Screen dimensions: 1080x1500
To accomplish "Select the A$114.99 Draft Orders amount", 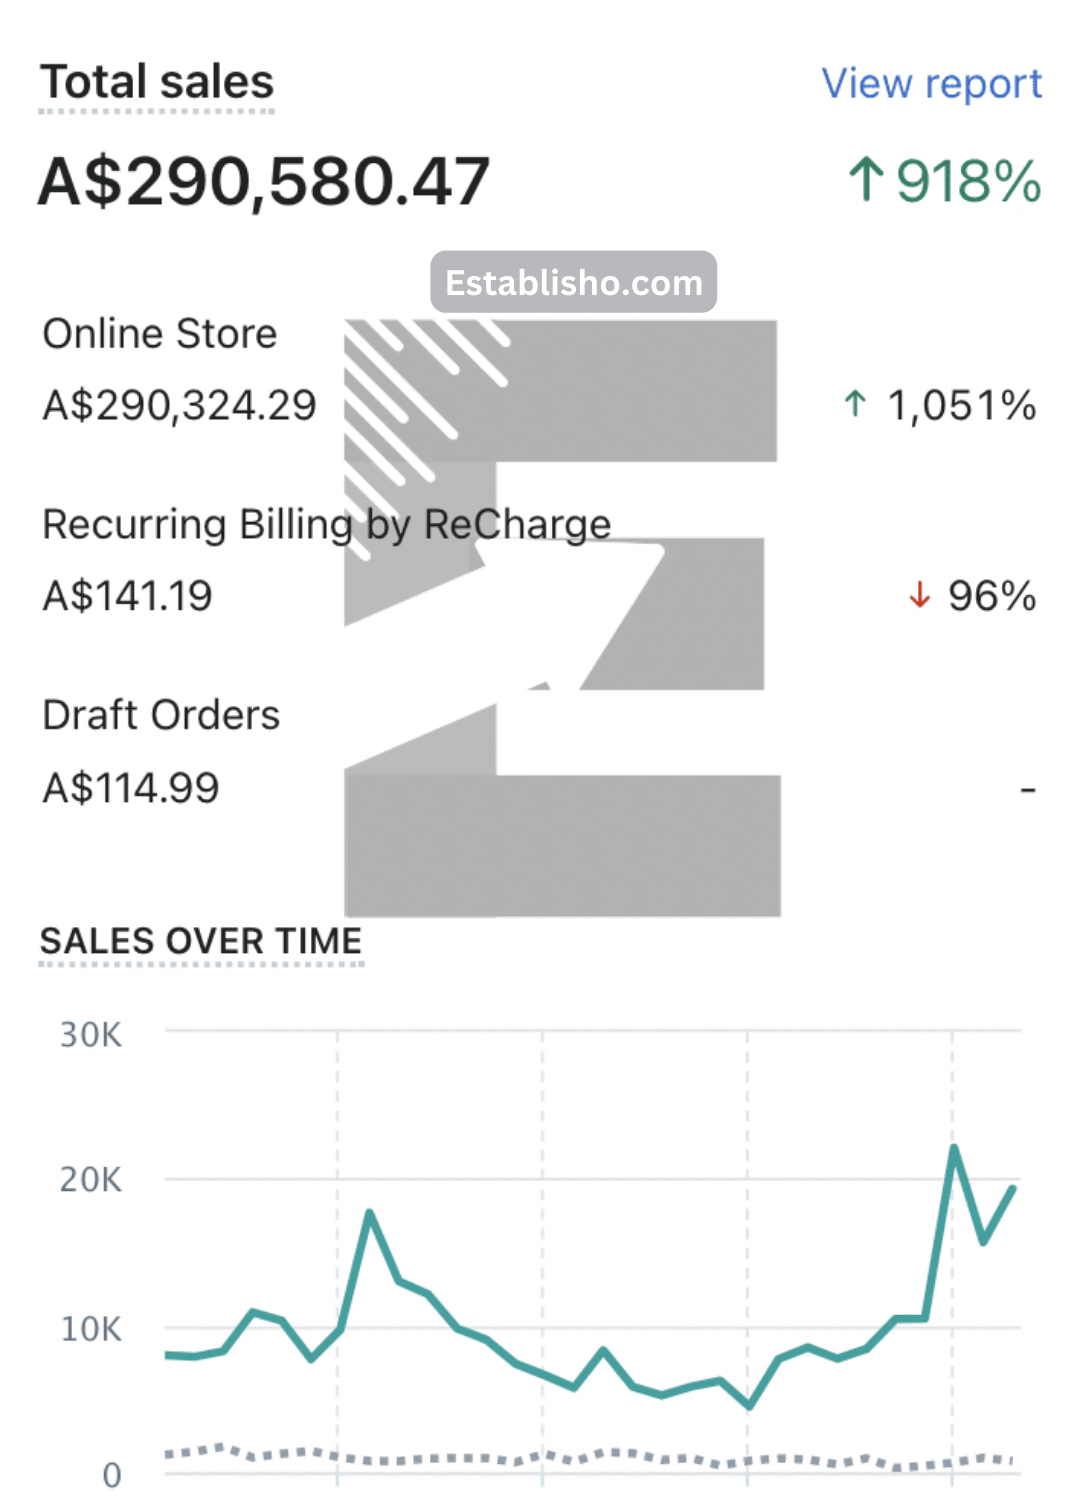I will click(x=131, y=788).
